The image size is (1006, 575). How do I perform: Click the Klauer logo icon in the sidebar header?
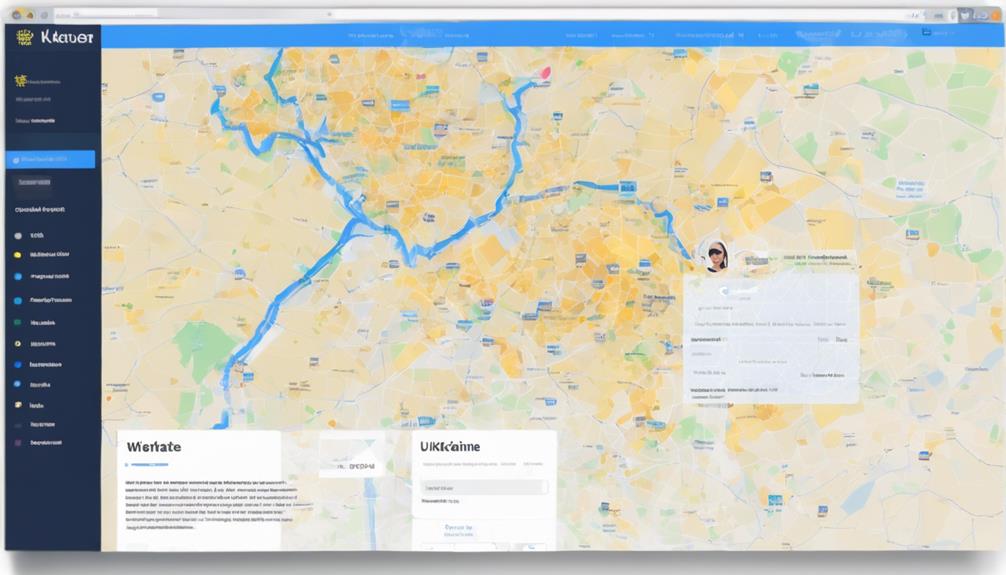(25, 36)
